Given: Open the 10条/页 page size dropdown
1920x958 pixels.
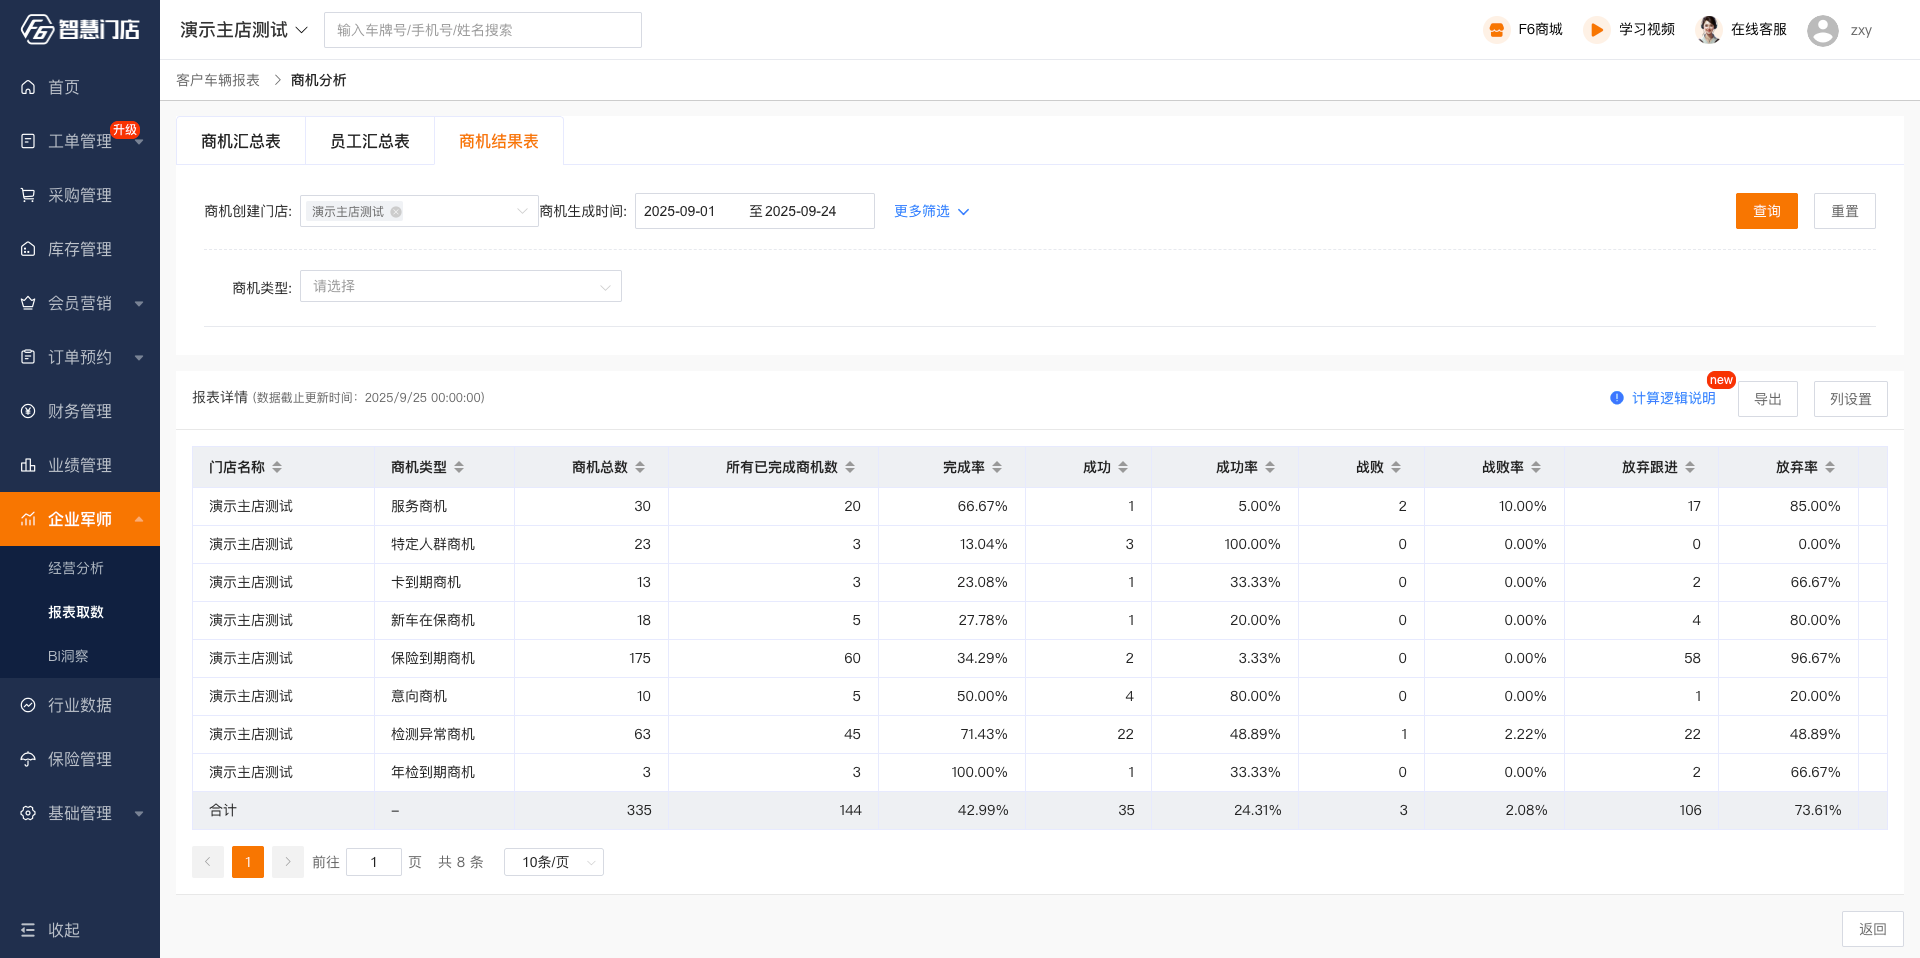Looking at the screenshot, I should [554, 862].
